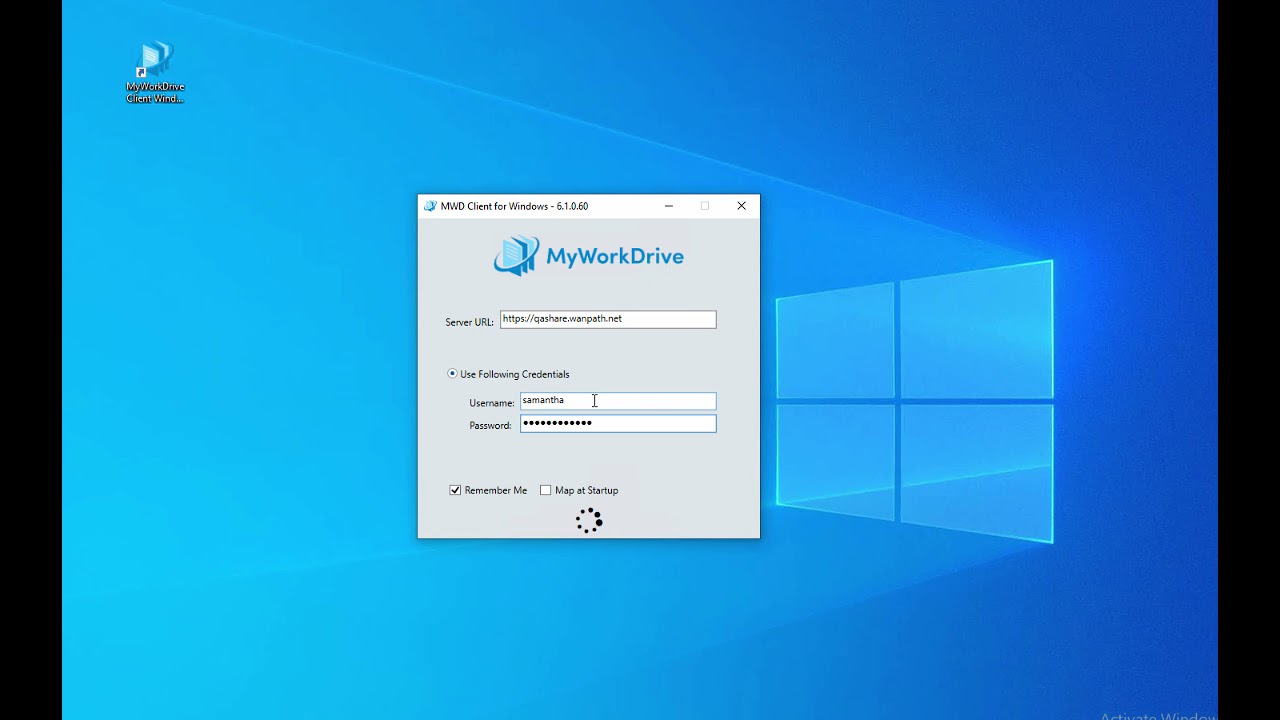The width and height of the screenshot is (1280, 720).
Task: Open the MyWorkDrive Client desktop shortcut
Action: pos(155,72)
